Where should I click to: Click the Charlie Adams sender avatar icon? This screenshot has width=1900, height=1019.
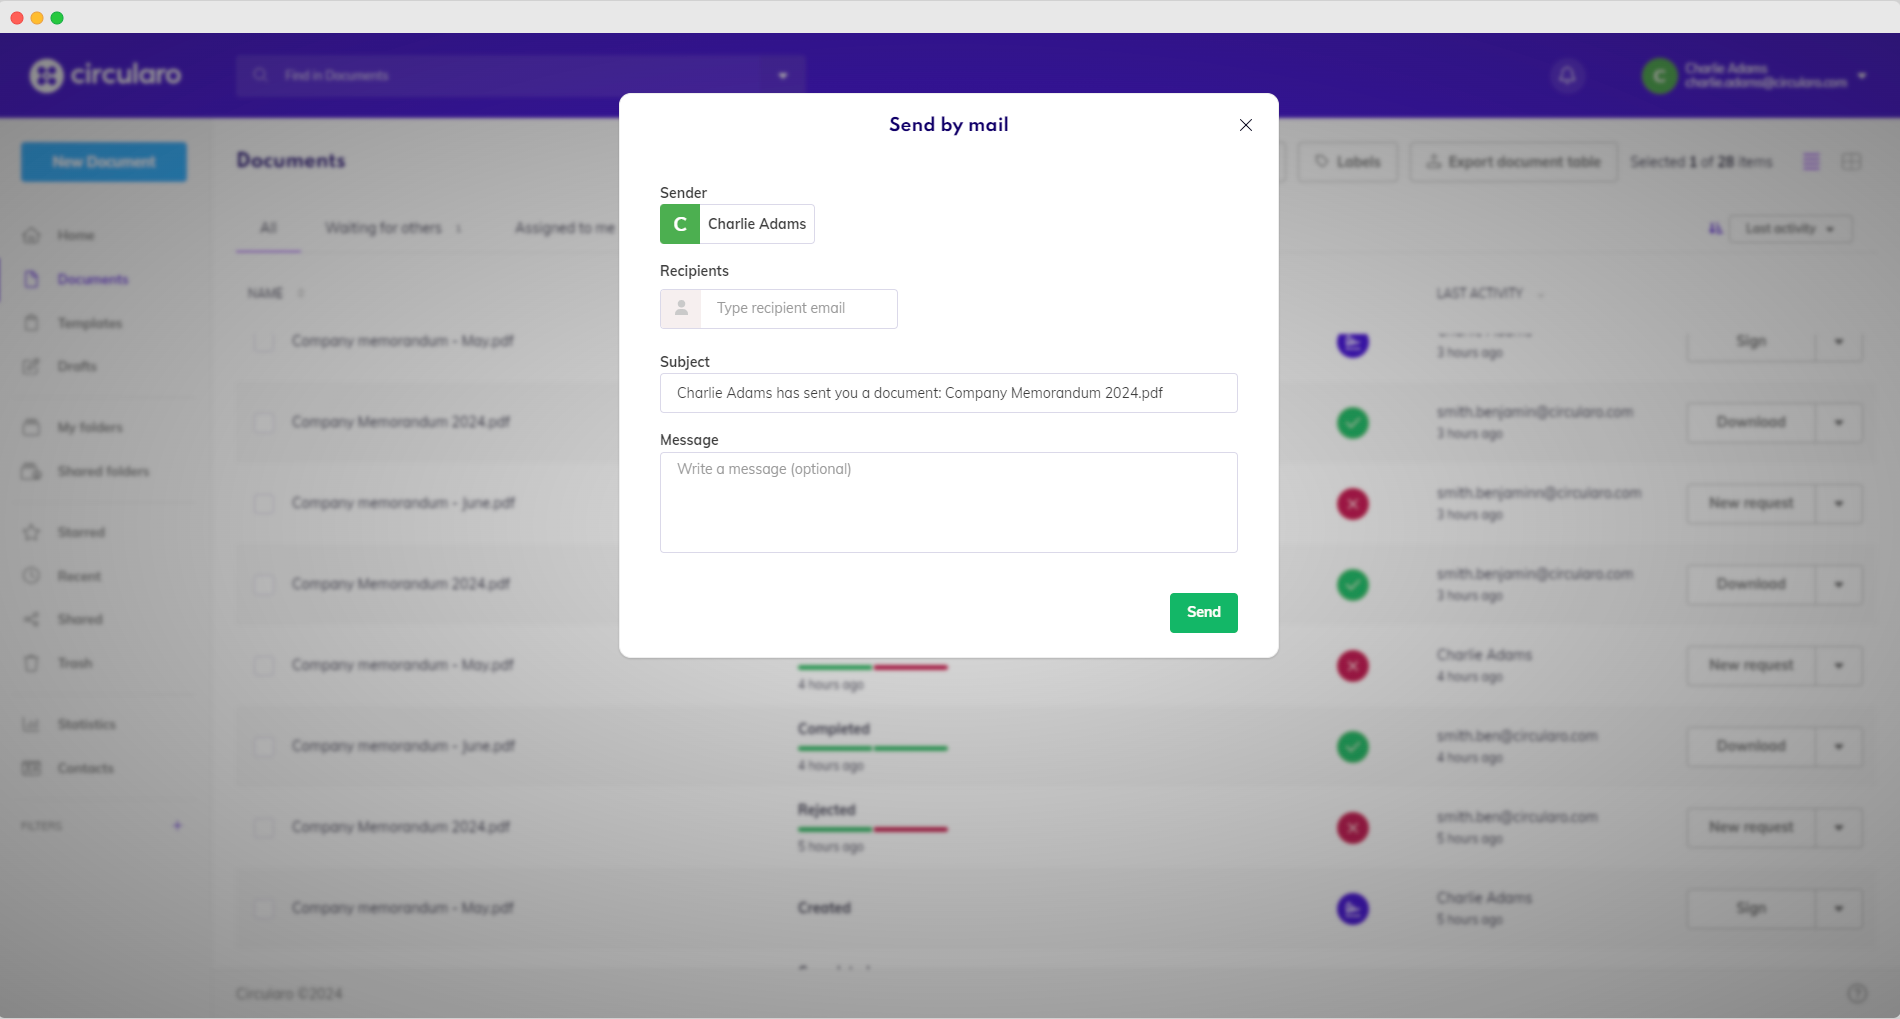point(680,224)
